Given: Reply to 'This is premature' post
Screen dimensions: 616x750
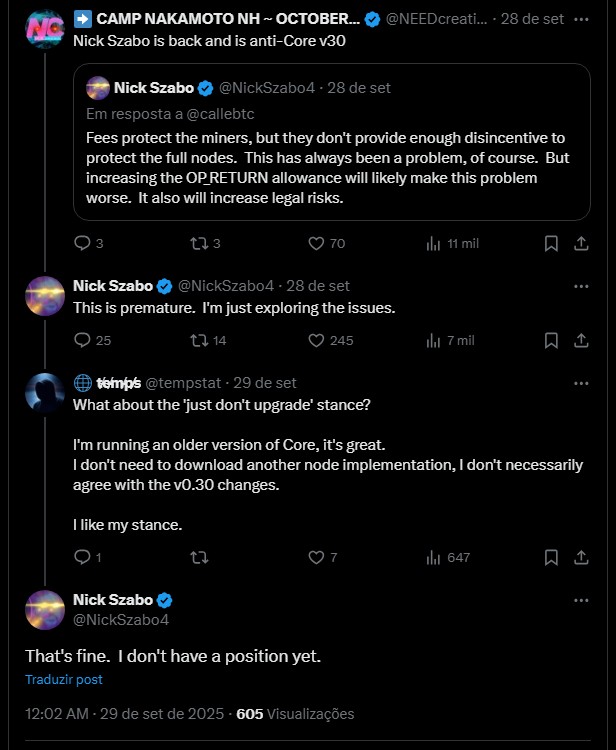Looking at the screenshot, I should click(83, 340).
